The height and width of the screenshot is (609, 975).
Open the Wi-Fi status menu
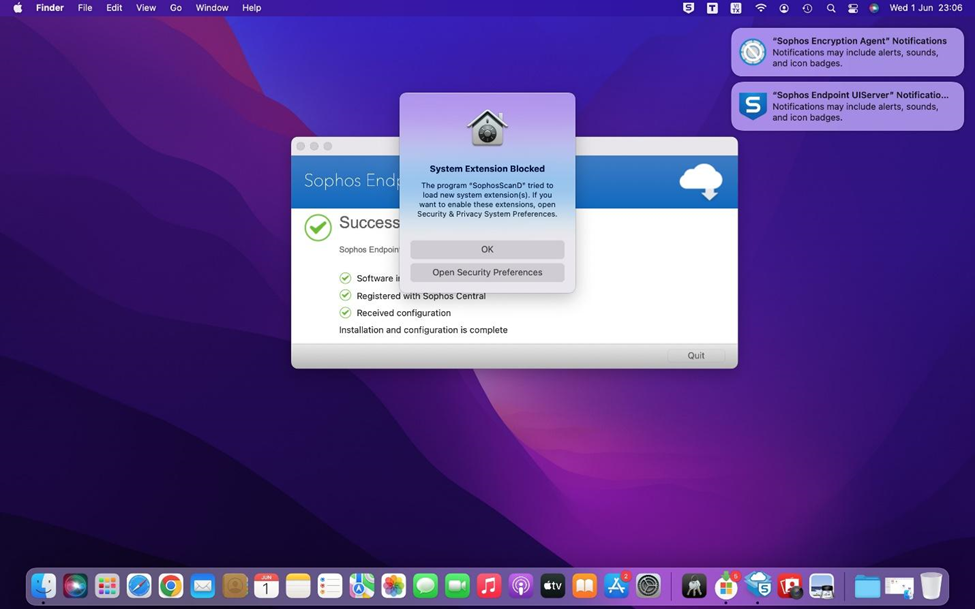tap(760, 8)
